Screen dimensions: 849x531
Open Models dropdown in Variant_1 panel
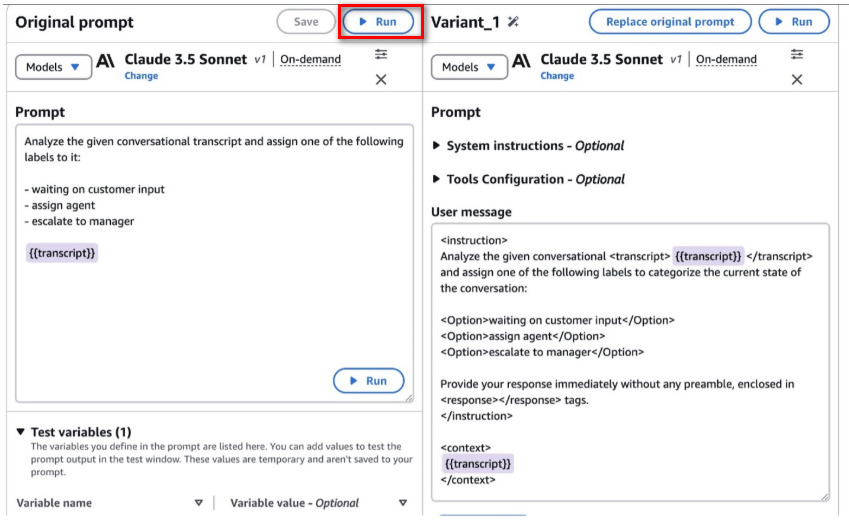point(469,67)
